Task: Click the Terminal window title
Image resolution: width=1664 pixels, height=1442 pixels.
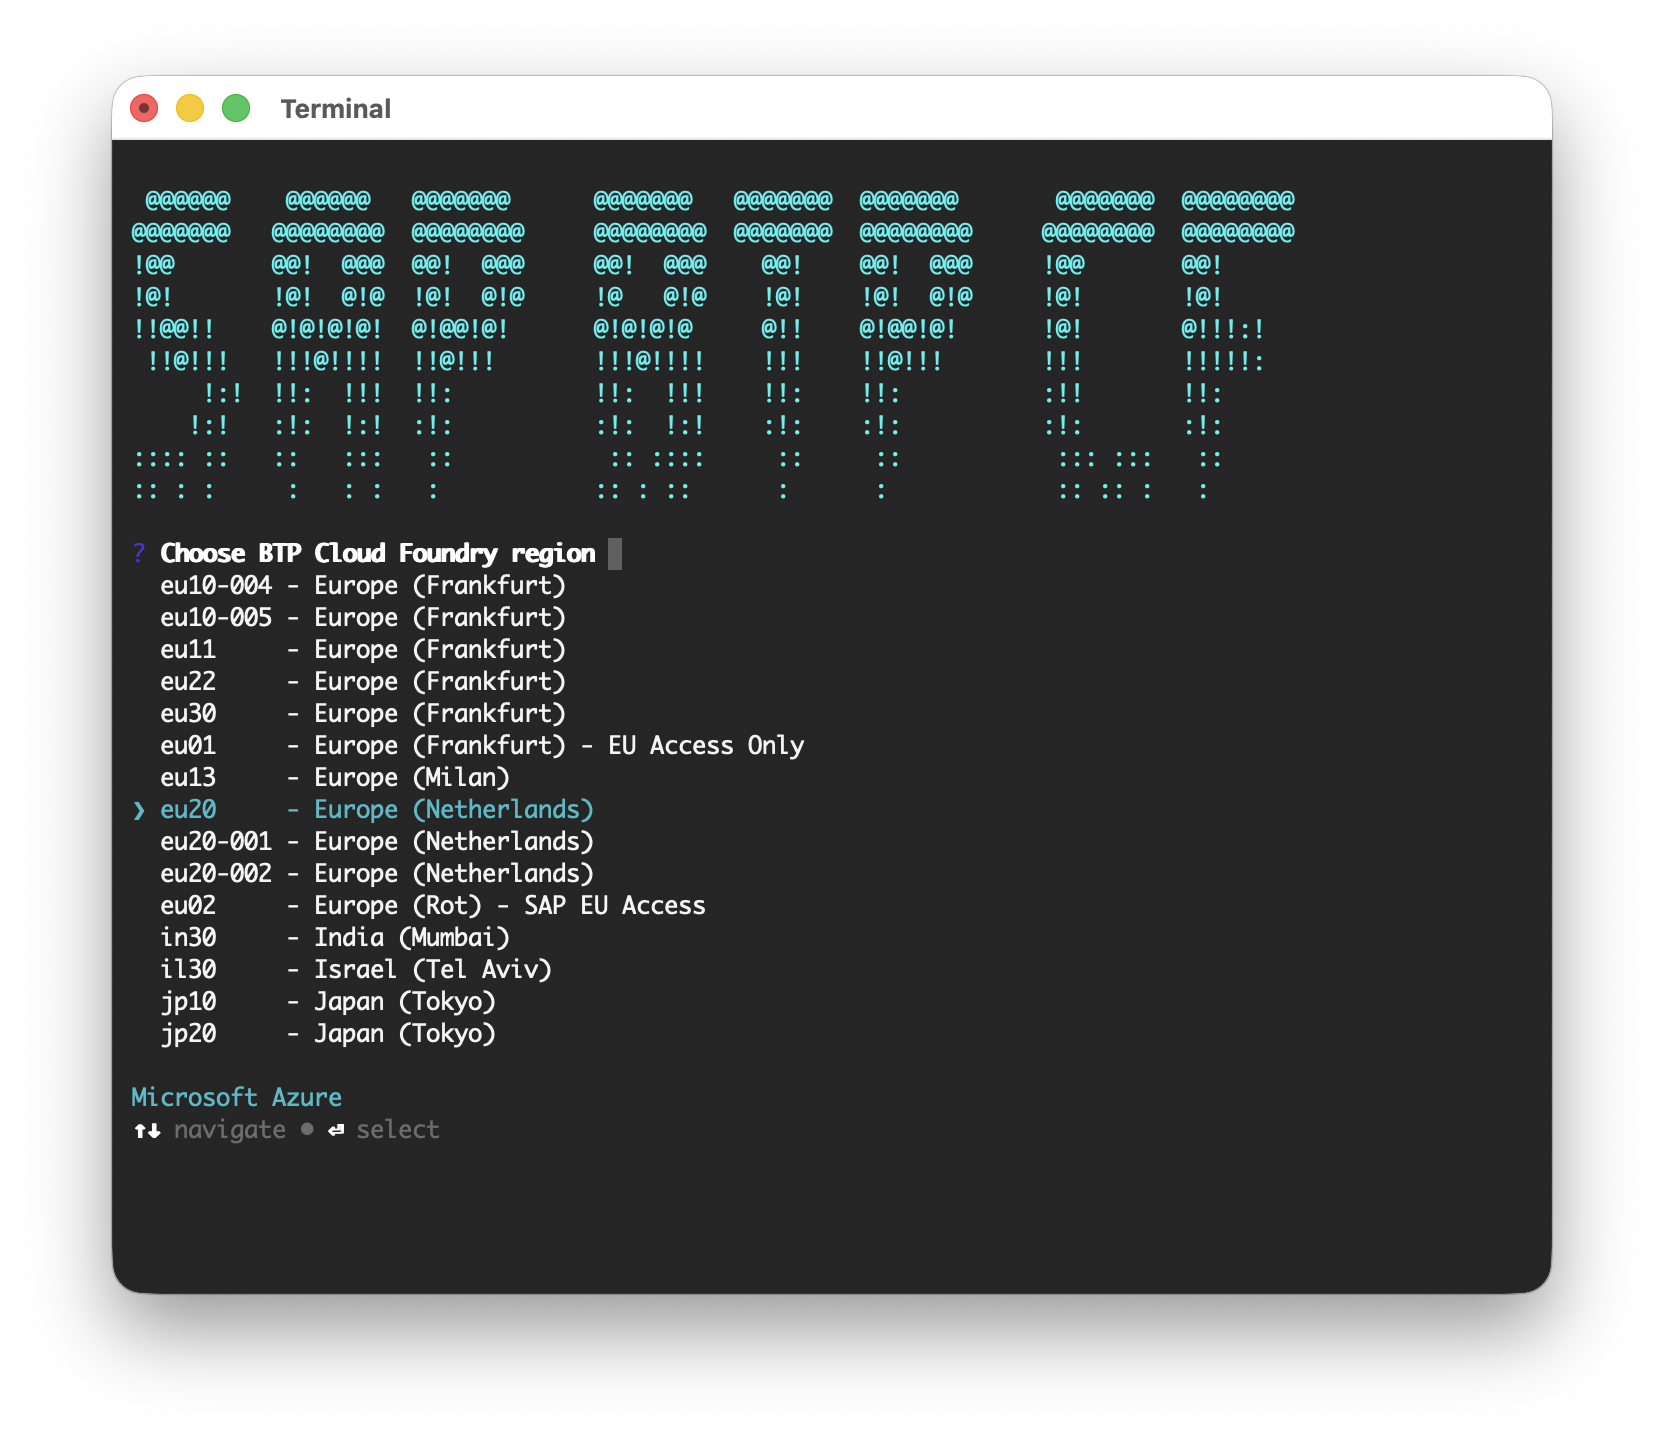Action: tap(336, 109)
